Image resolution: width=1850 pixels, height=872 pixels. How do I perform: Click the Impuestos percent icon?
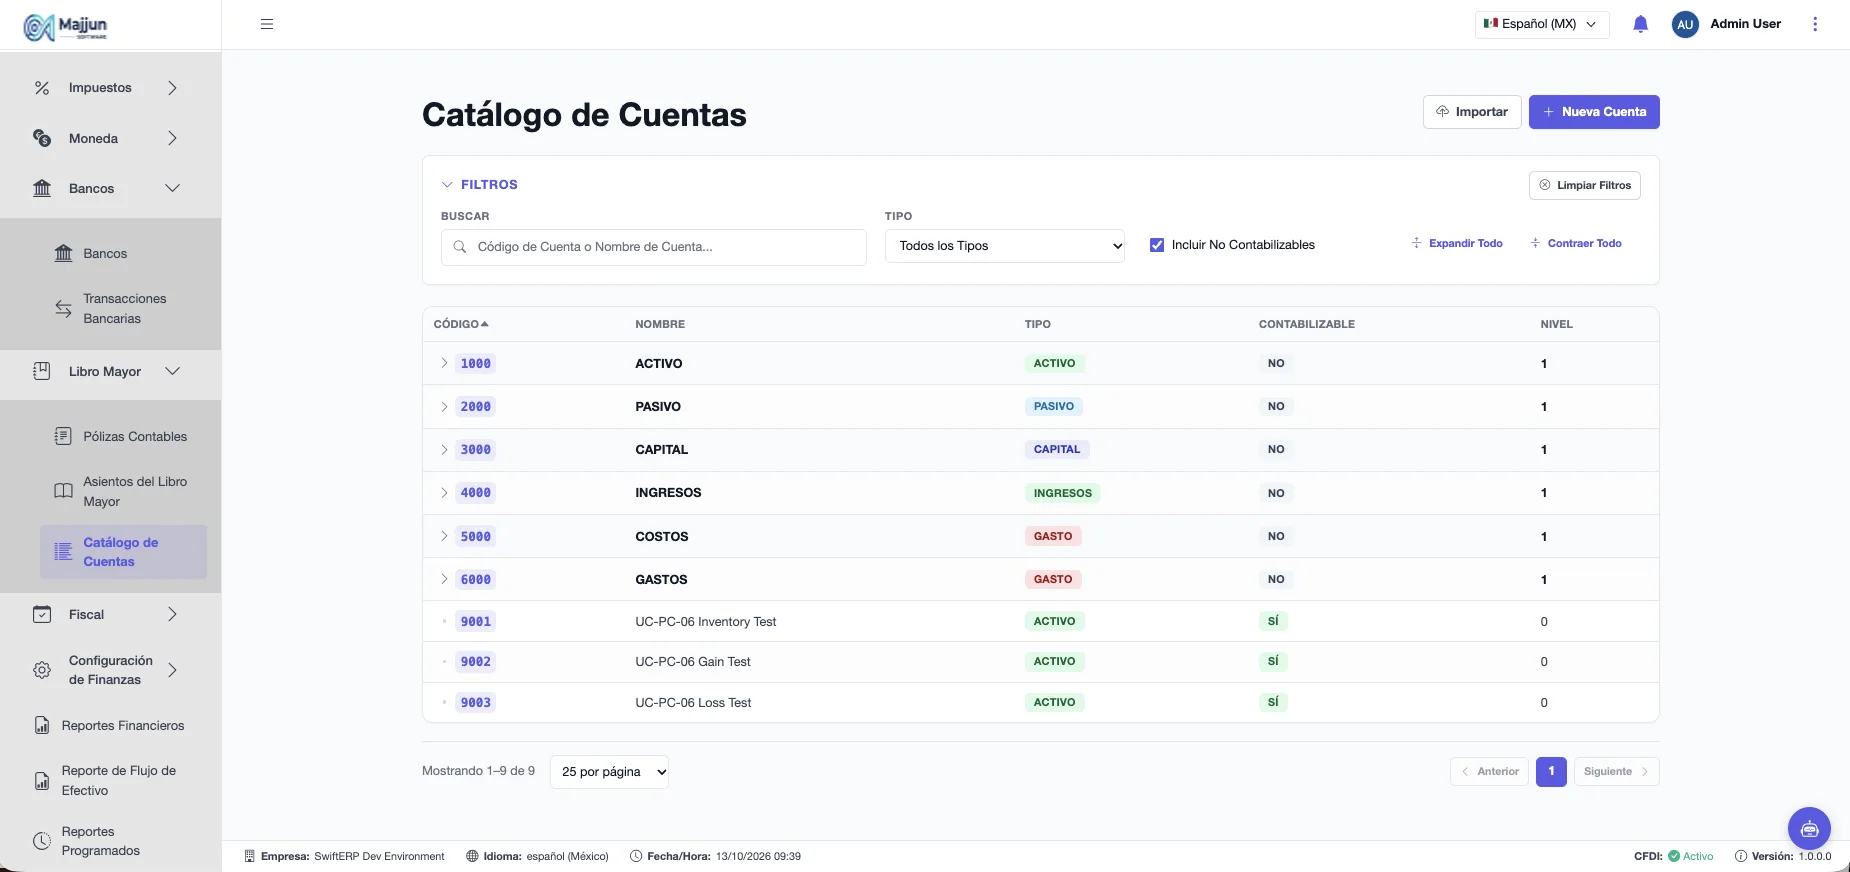[42, 88]
